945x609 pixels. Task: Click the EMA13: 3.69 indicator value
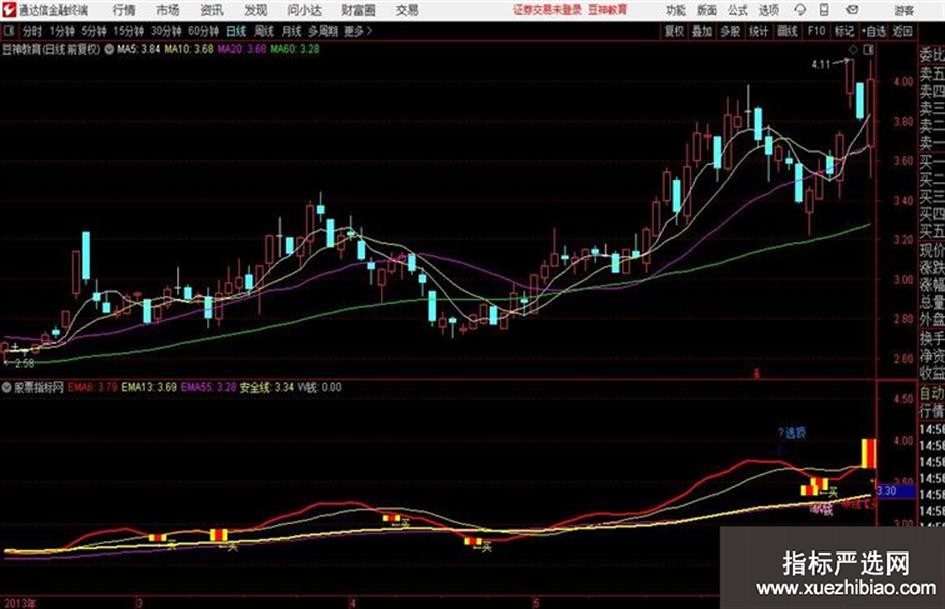tap(149, 388)
